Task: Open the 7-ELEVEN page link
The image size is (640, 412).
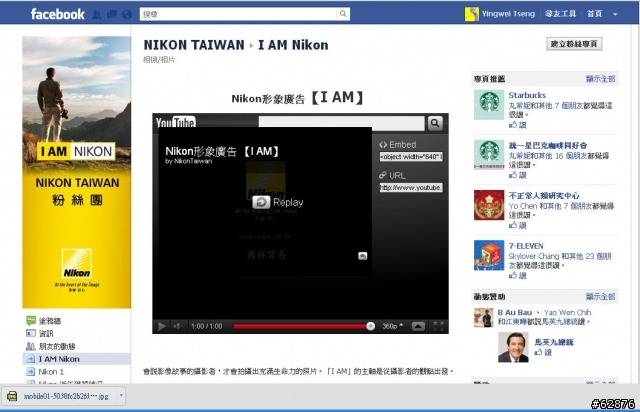Action: (x=526, y=246)
